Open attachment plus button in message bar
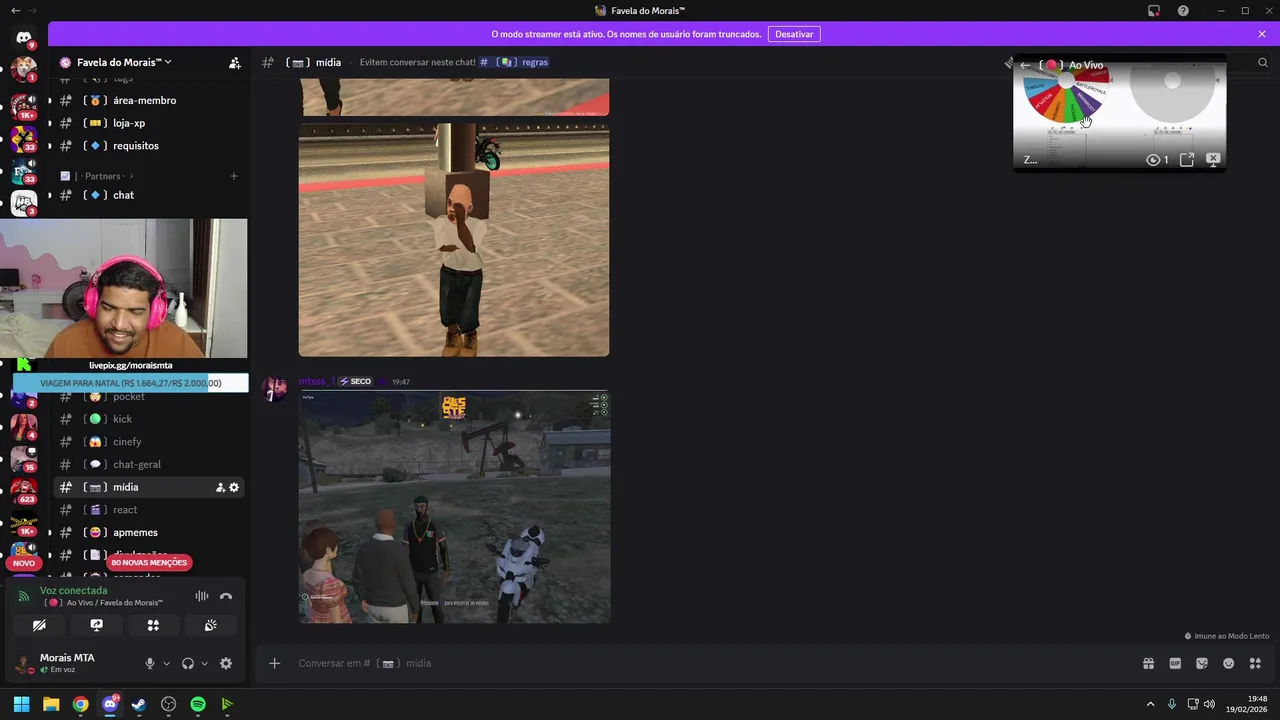The width and height of the screenshot is (1280, 720). pos(274,663)
